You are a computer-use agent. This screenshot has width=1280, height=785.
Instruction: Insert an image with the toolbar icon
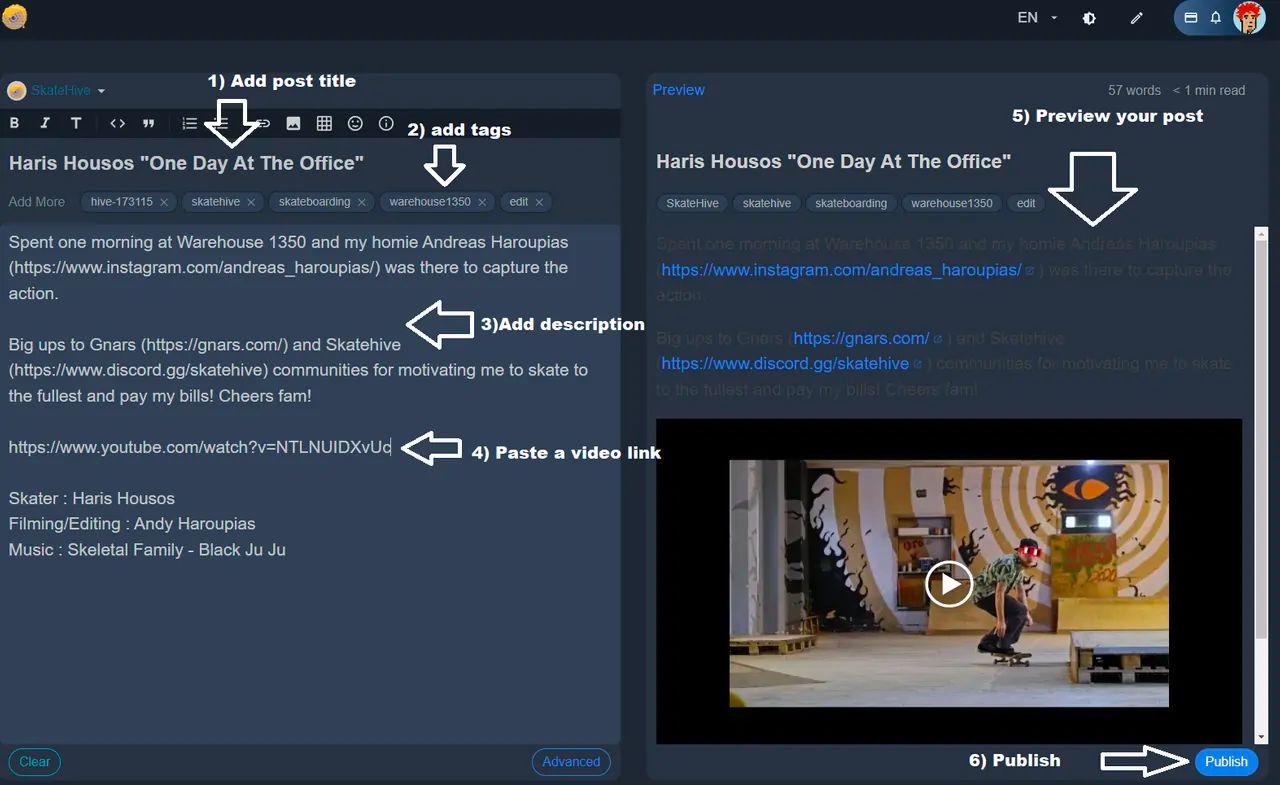[x=293, y=123]
